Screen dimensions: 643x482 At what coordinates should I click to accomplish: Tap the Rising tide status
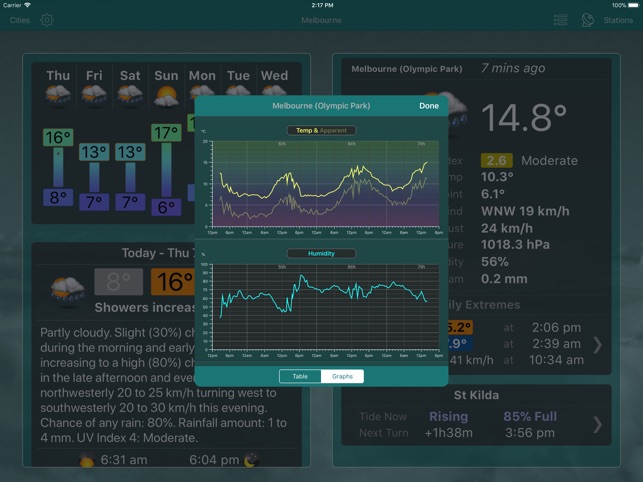tap(448, 416)
